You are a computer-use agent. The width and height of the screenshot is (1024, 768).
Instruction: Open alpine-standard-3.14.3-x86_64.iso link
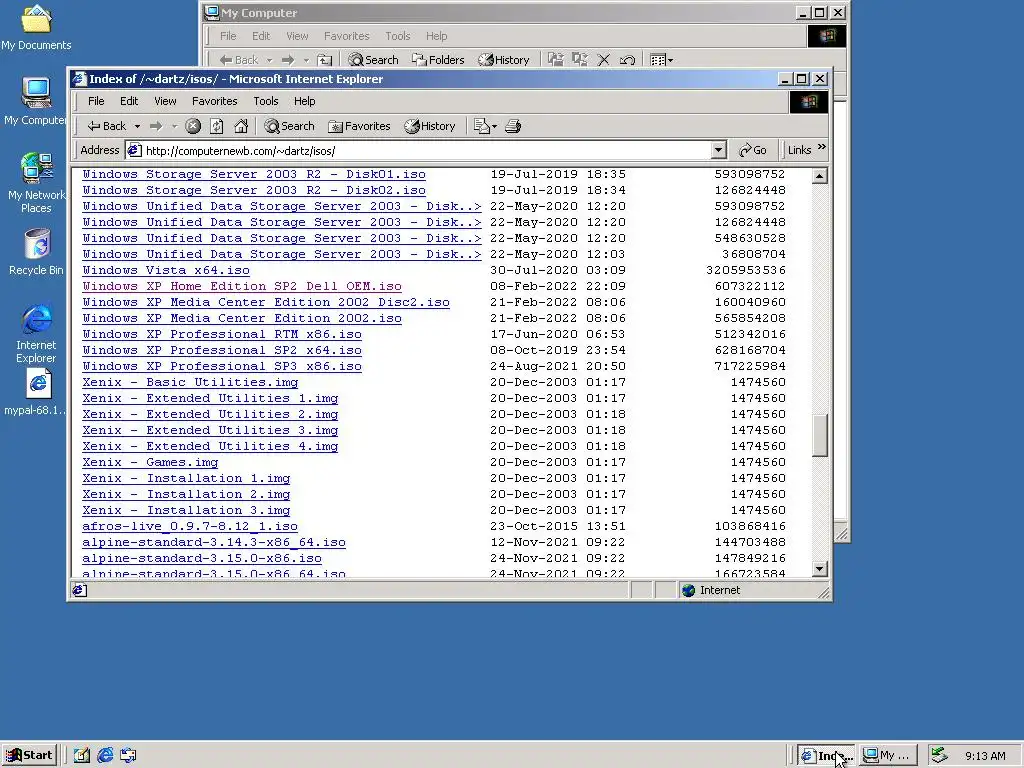tap(214, 542)
